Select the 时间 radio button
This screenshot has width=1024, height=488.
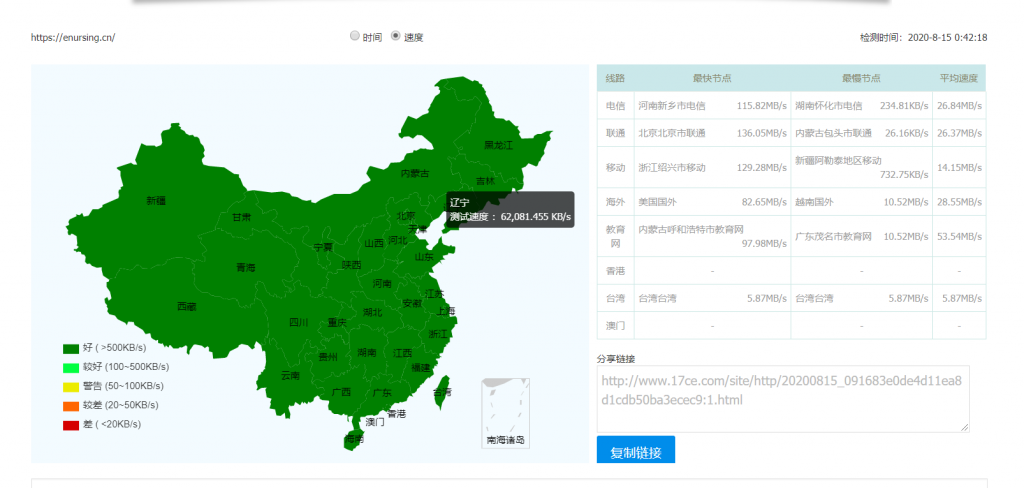(x=355, y=36)
